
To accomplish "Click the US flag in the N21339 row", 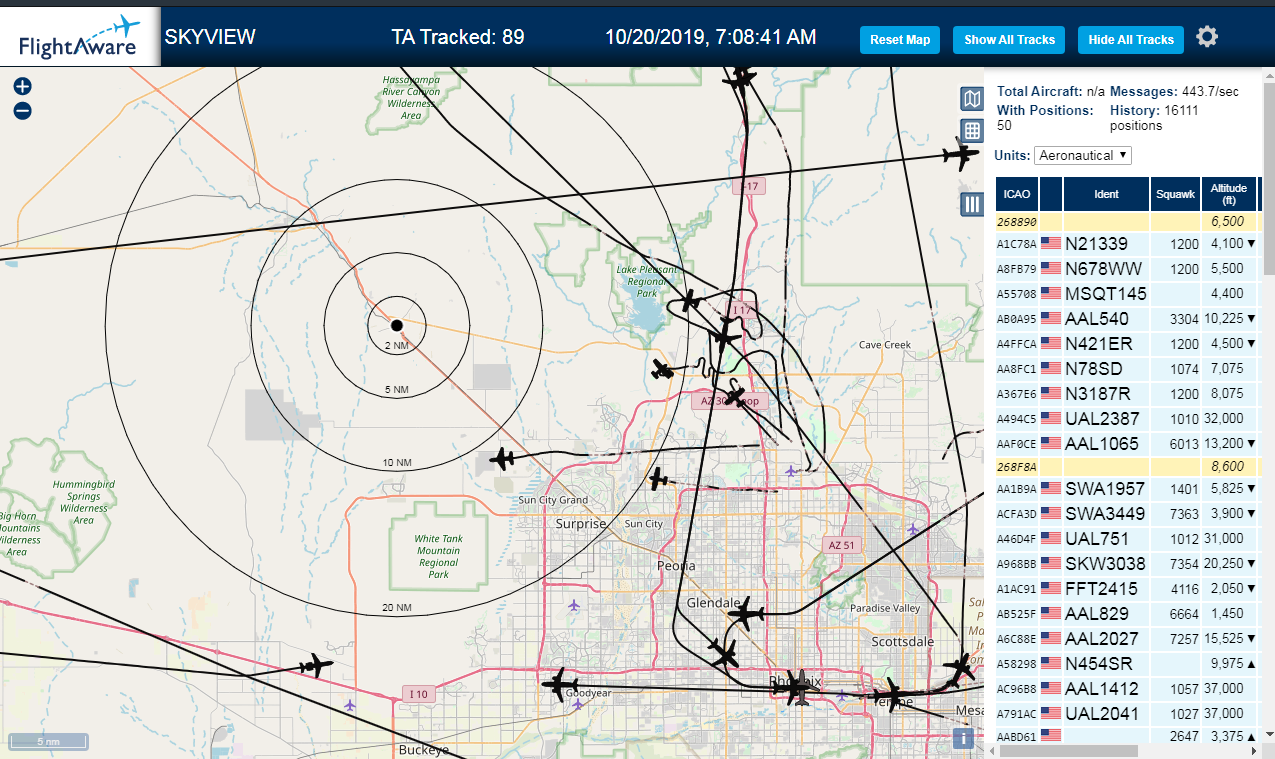I will [x=1051, y=243].
